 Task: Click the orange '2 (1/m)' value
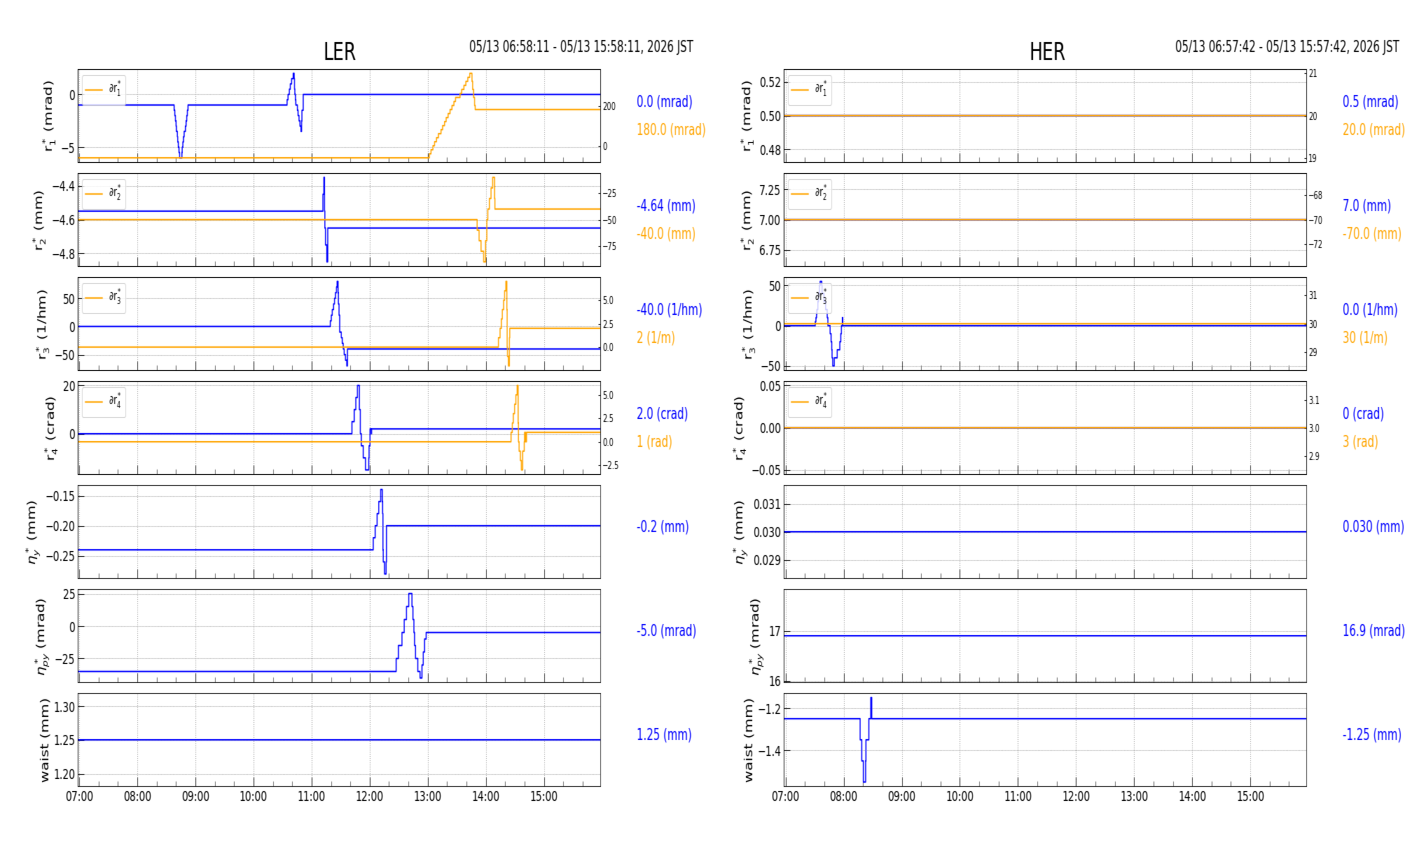(x=656, y=338)
